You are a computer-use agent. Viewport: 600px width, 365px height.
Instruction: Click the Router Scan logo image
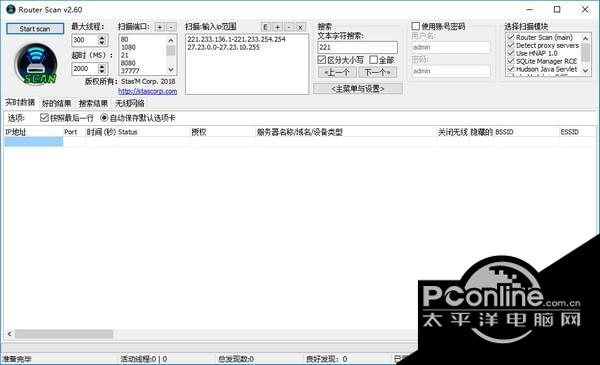[x=36, y=64]
